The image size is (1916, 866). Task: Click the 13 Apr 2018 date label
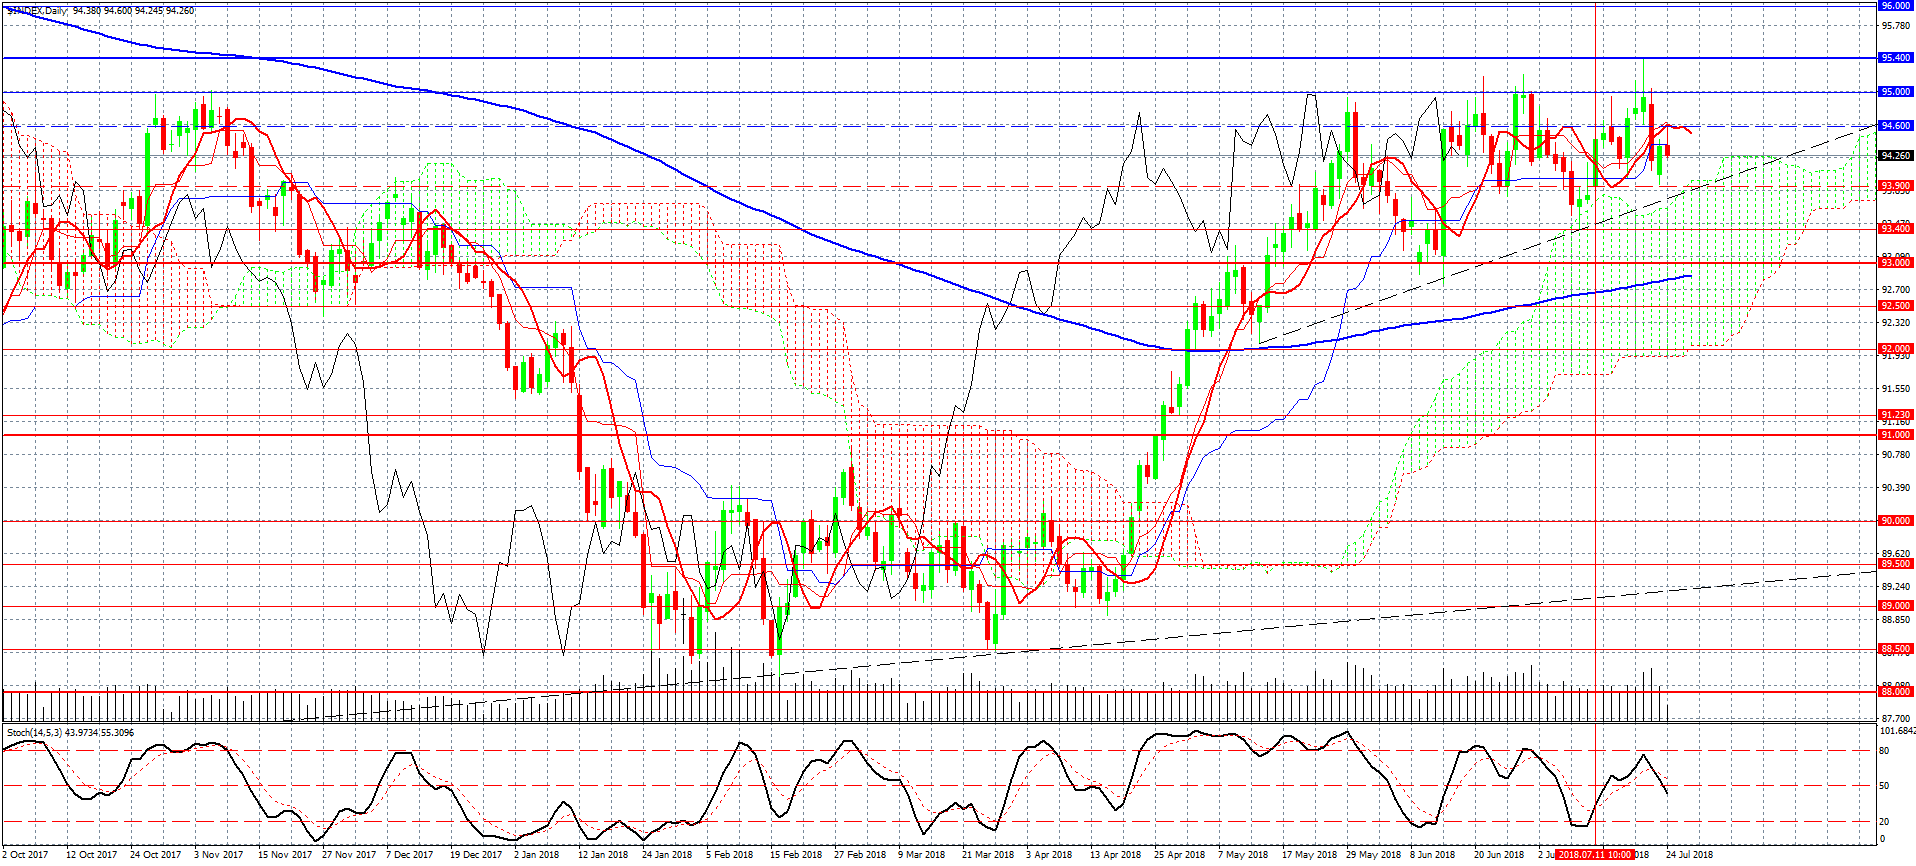coord(1115,855)
